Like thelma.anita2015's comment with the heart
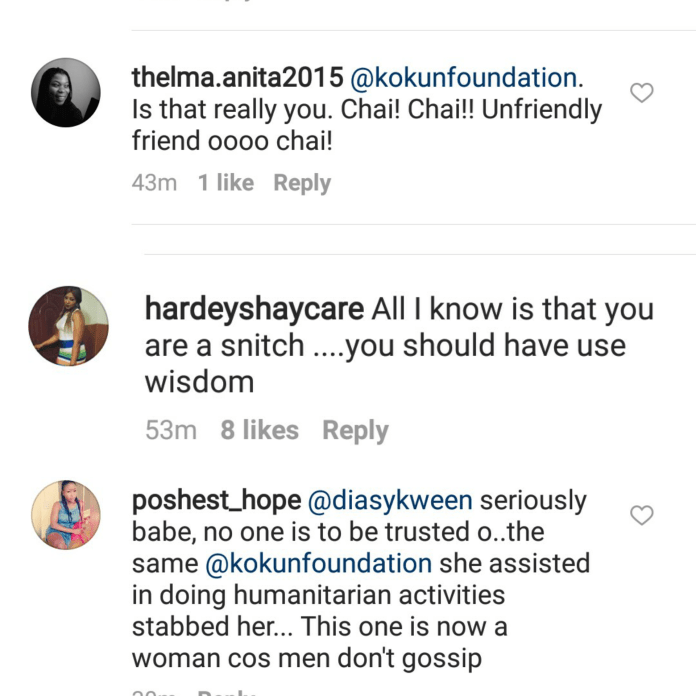The height and width of the screenshot is (696, 696). click(641, 93)
